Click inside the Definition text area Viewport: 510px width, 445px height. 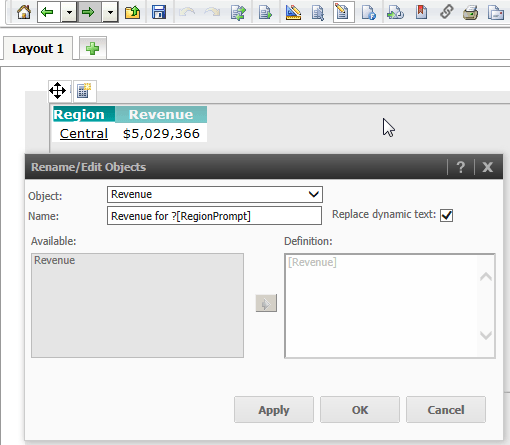(x=389, y=306)
